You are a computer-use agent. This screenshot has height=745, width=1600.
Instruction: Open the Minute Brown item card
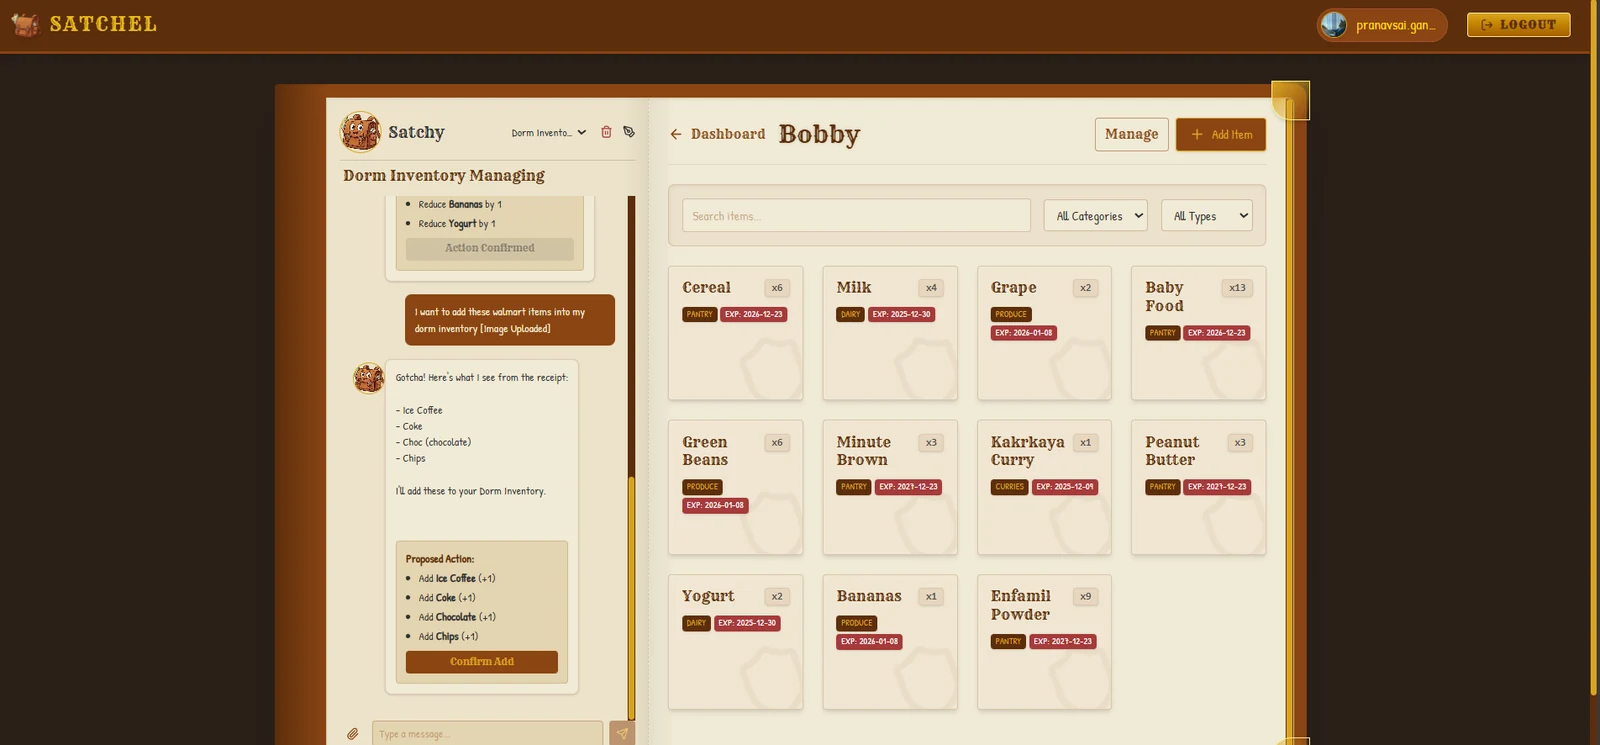tap(890, 487)
